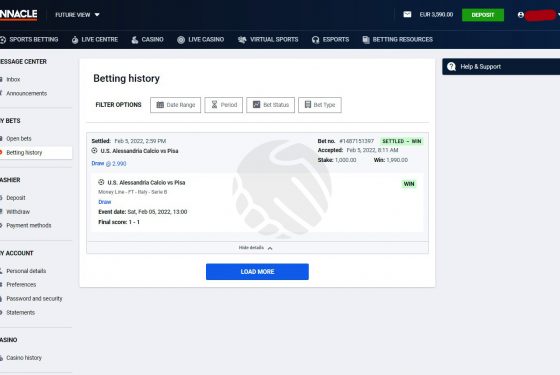Open the Future View dropdown
This screenshot has width=560, height=375.
coord(77,15)
